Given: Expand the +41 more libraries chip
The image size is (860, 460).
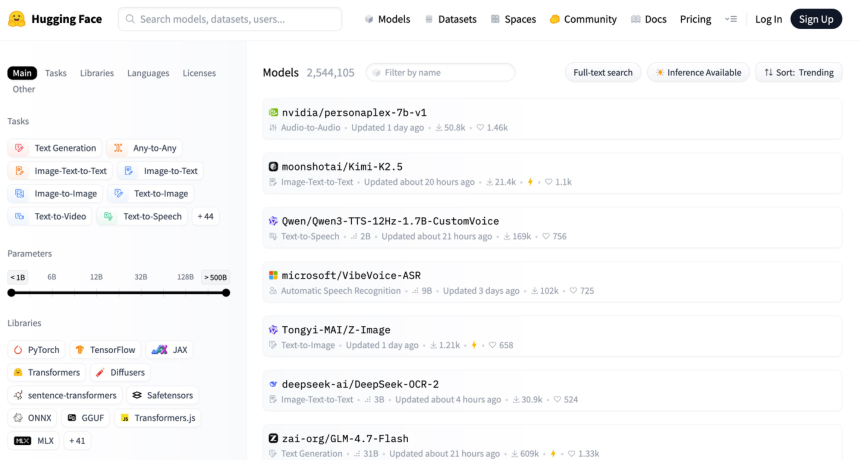Looking at the screenshot, I should (x=77, y=441).
